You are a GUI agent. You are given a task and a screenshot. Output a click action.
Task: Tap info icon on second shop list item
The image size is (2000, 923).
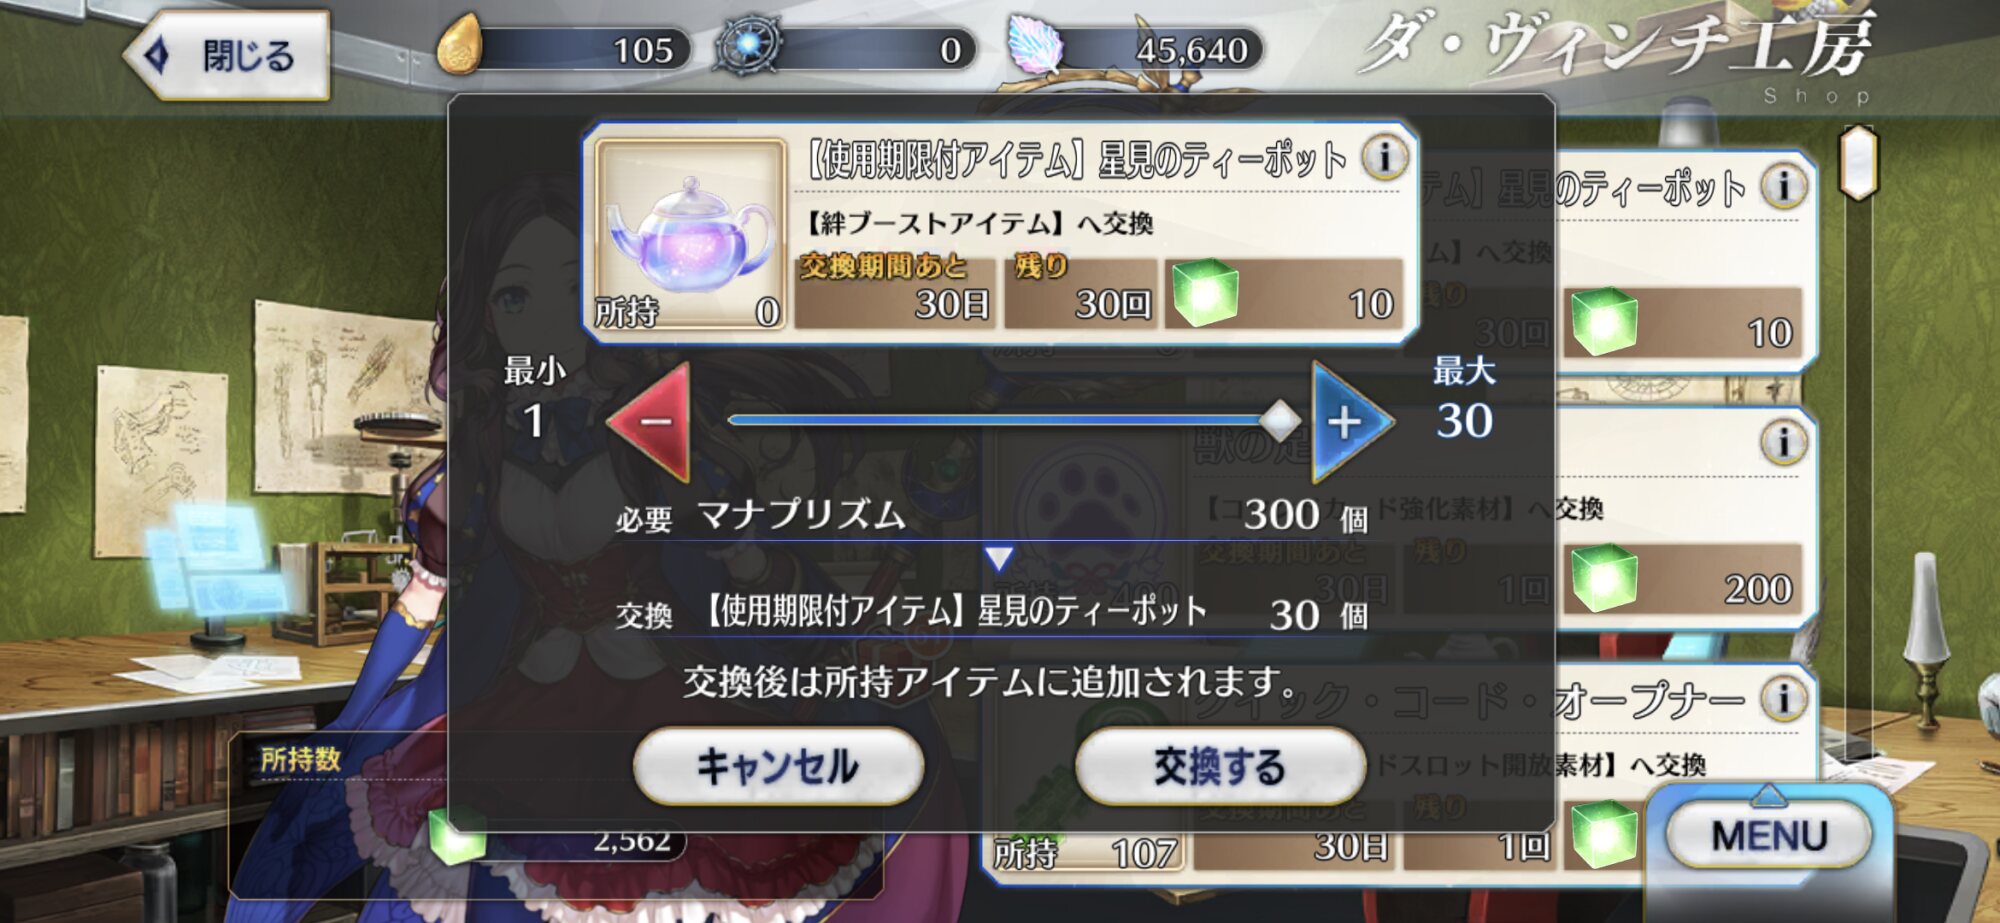[1783, 441]
